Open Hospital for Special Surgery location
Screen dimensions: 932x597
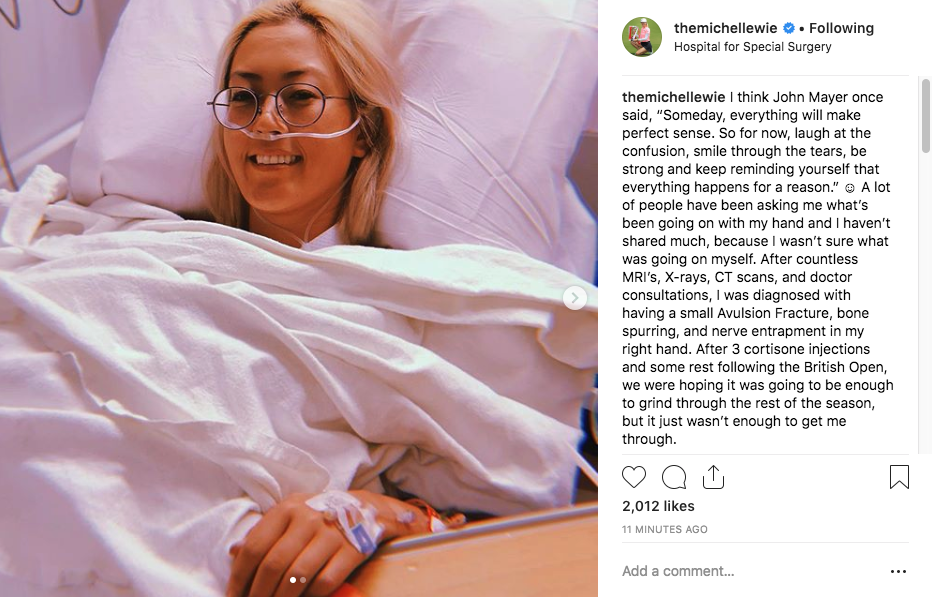[x=752, y=46]
